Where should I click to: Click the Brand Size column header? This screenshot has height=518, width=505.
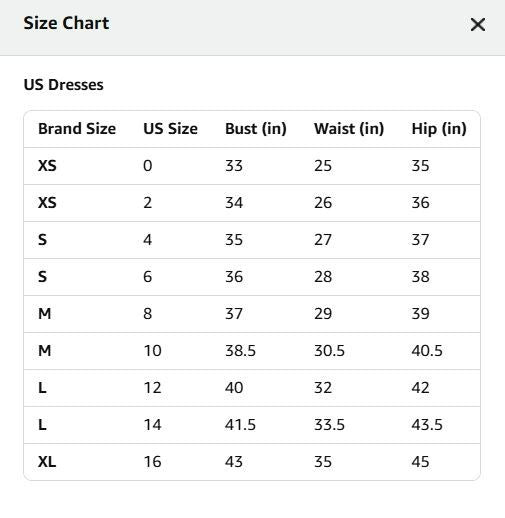[77, 129]
